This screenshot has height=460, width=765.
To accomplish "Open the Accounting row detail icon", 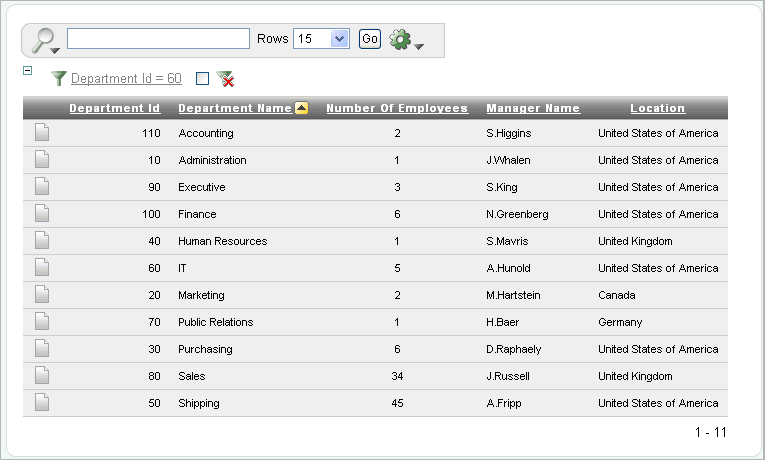I will (42, 133).
